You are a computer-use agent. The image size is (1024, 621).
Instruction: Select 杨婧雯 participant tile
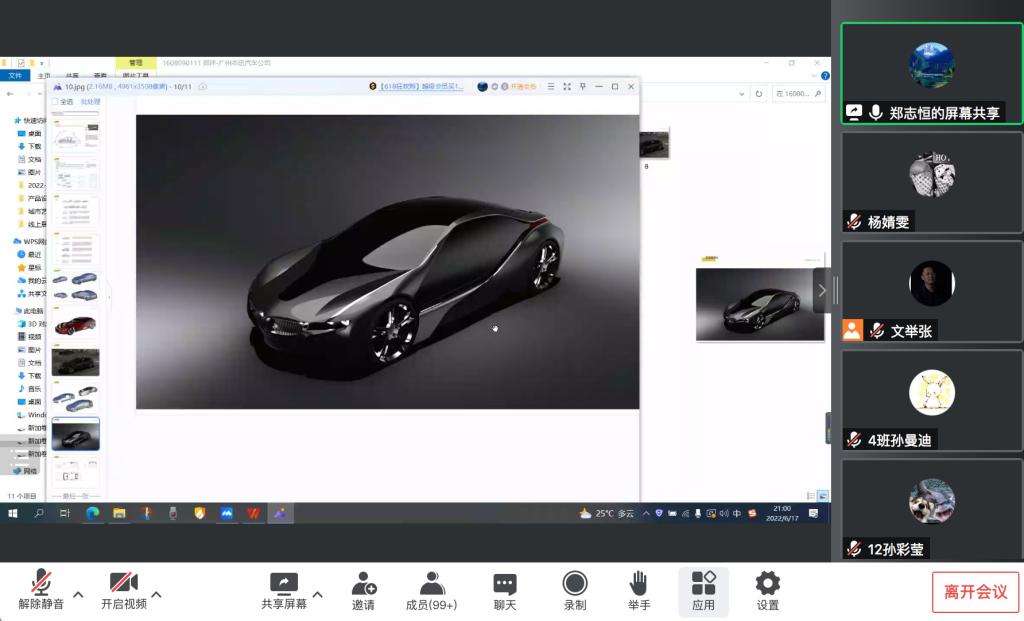point(932,183)
